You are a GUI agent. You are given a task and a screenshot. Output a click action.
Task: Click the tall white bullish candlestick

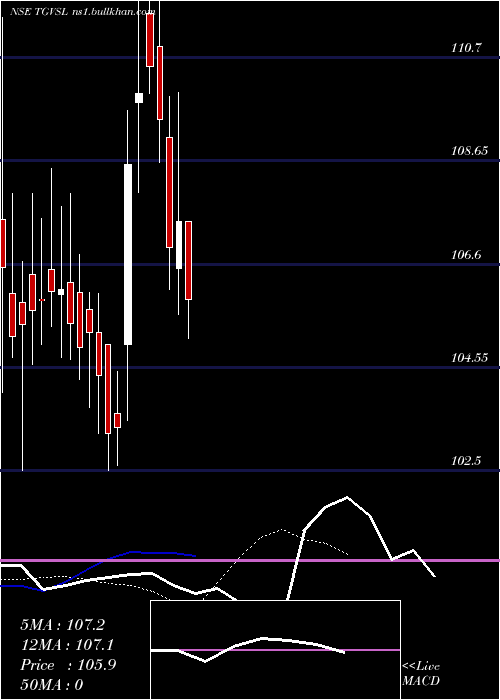[x=128, y=254]
